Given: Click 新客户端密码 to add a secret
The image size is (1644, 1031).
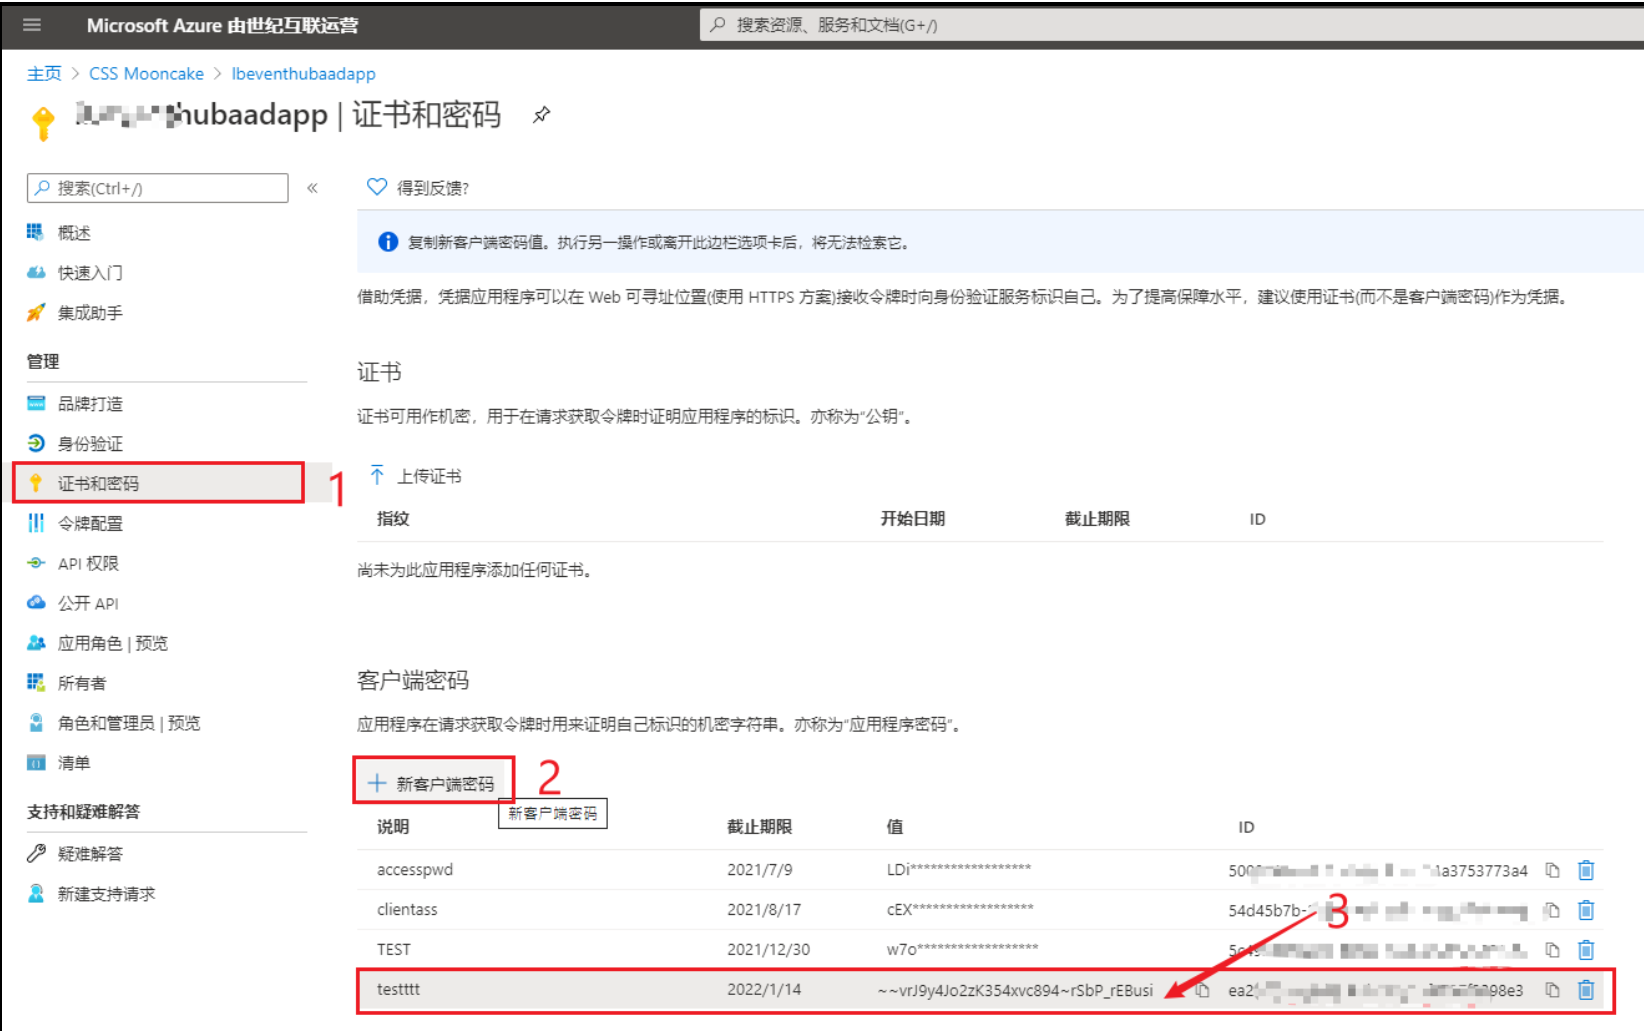Looking at the screenshot, I should click(x=433, y=783).
